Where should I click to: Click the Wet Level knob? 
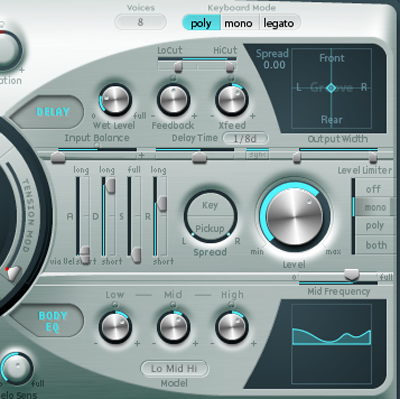(x=115, y=99)
